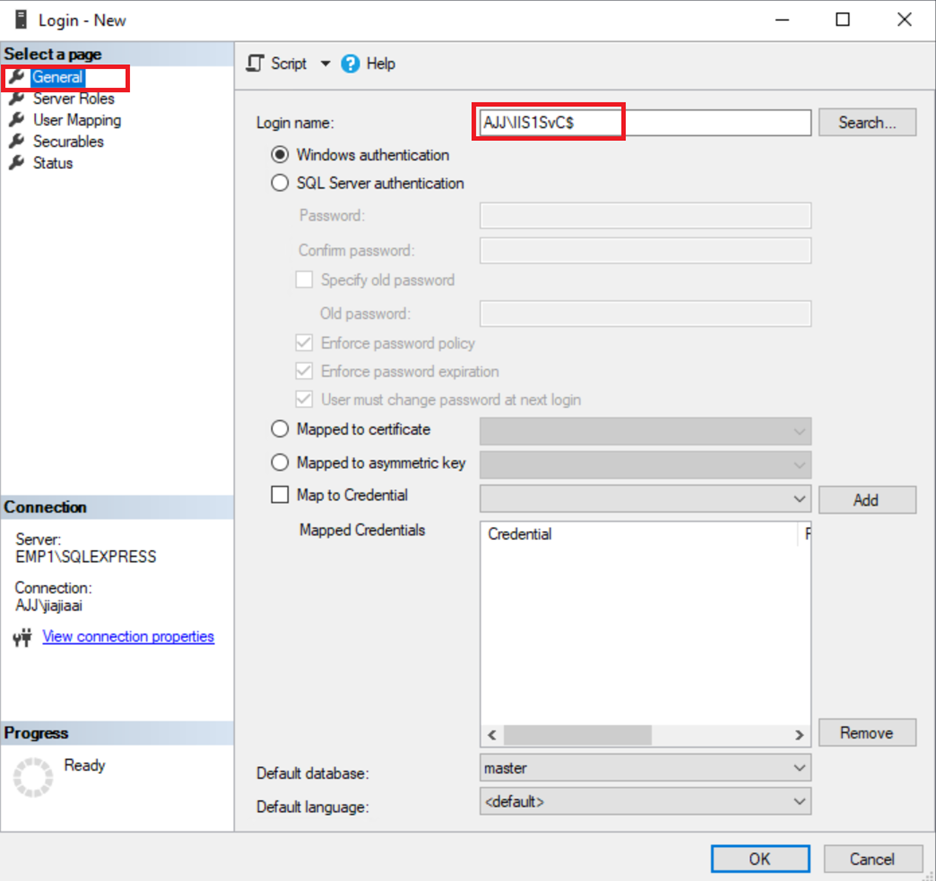Select SQL Server authentication
Screen dimensions: 936x881
[280, 183]
